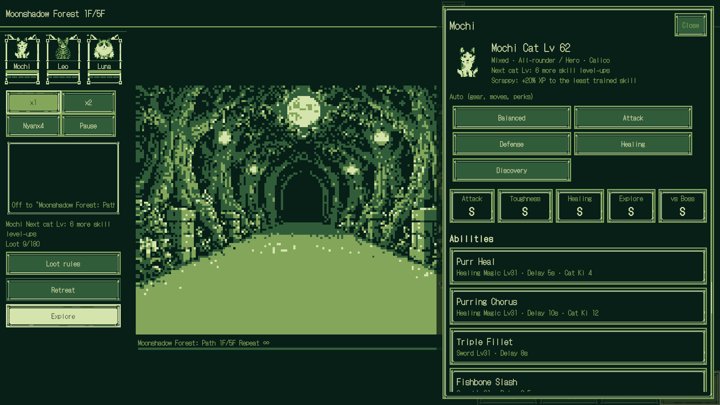The image size is (720, 405).
Task: Open the Explore rating S tile
Action: click(x=631, y=206)
